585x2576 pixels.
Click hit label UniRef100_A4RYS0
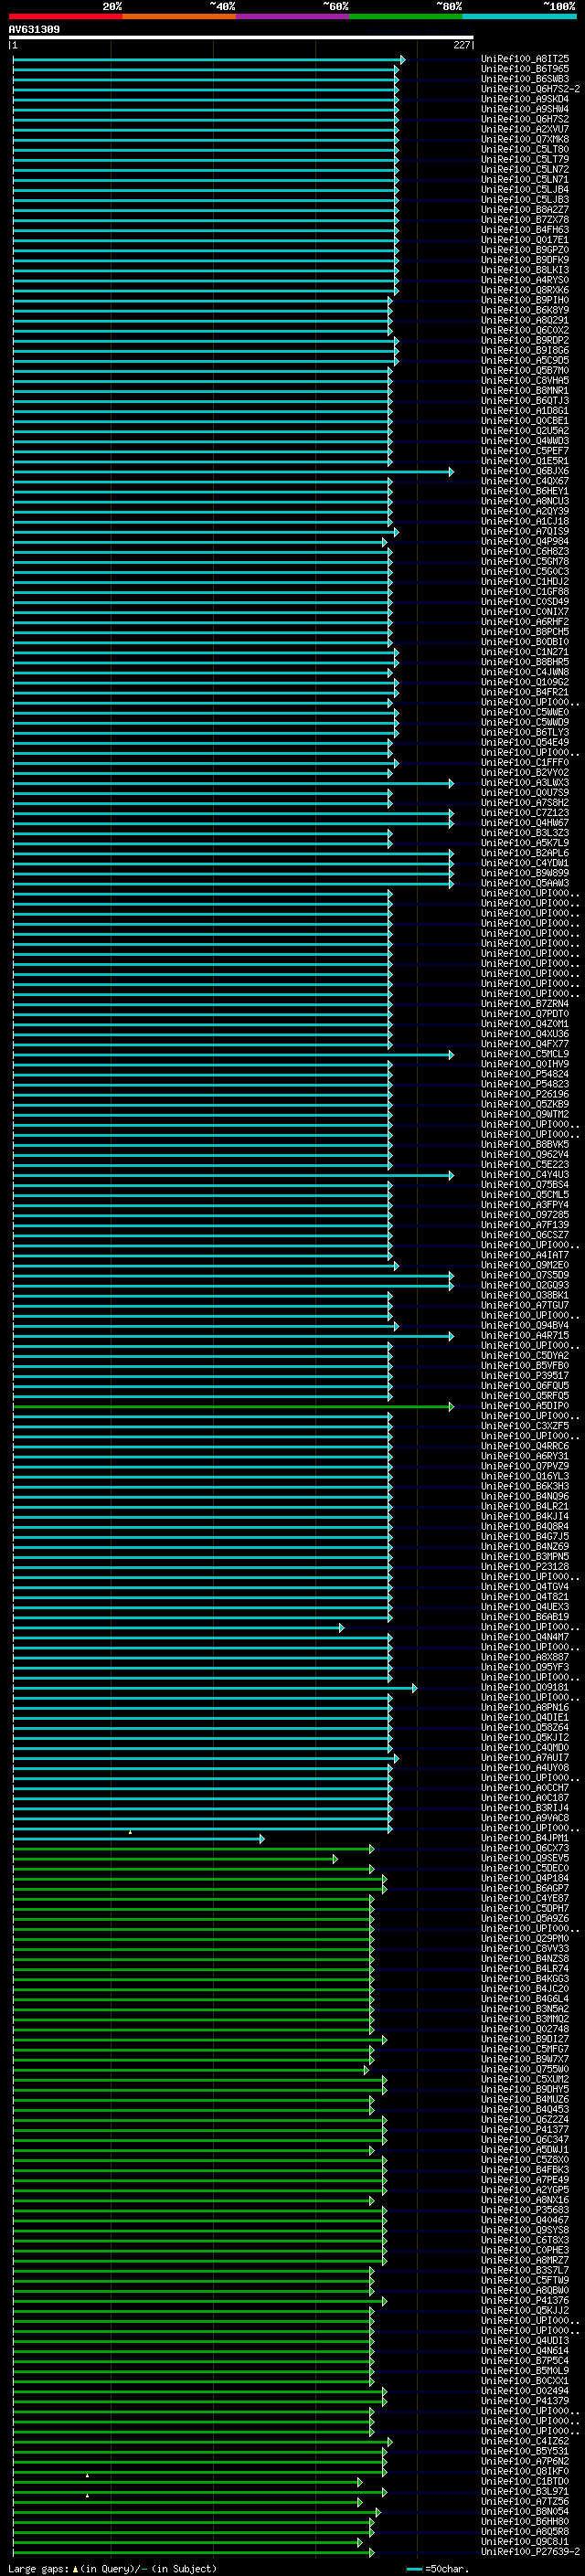525,280
